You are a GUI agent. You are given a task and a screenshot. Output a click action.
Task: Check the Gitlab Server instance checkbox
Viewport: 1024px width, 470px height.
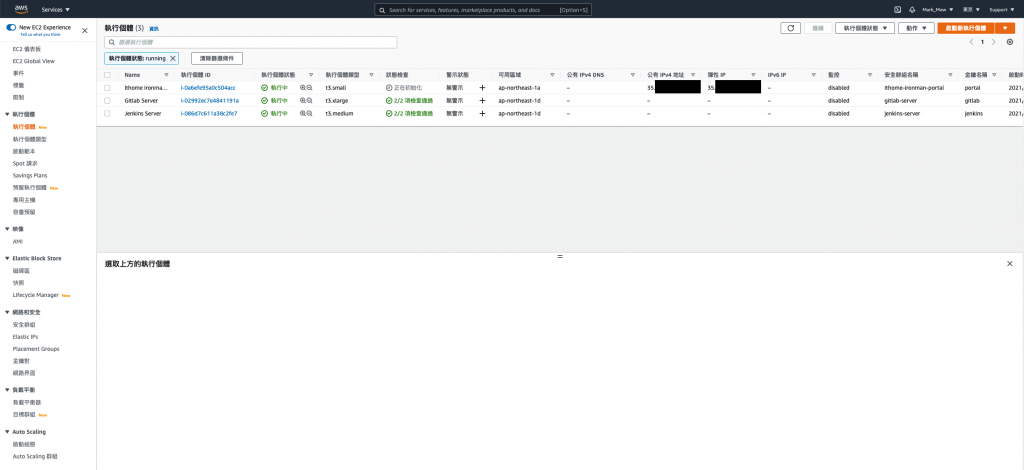coord(107,101)
